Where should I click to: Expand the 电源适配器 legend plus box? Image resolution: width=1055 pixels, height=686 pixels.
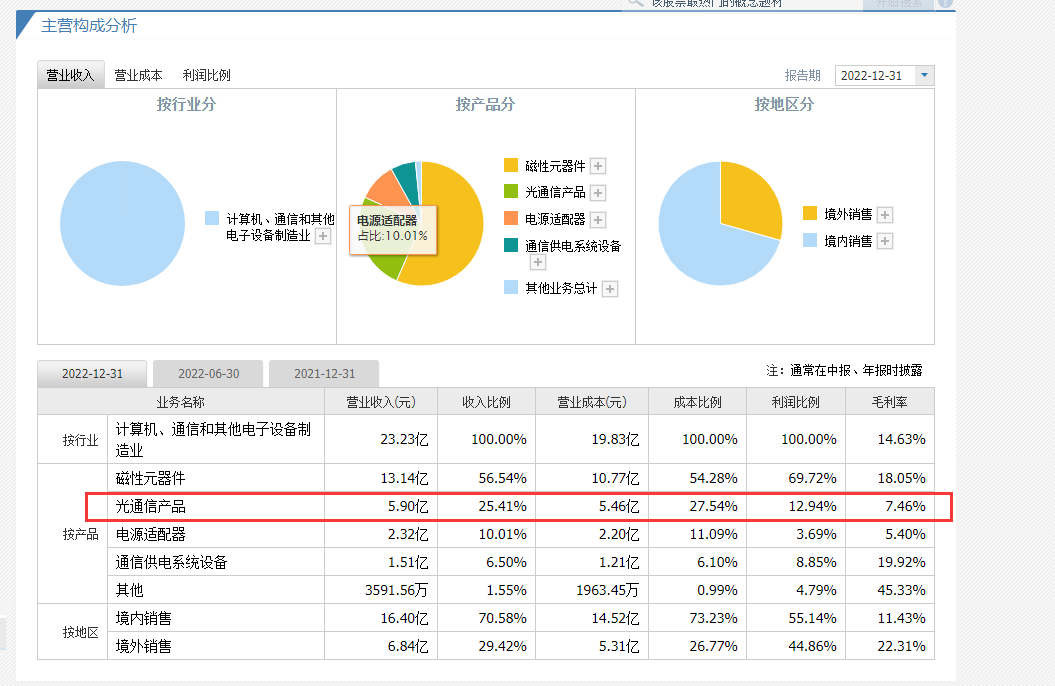598,220
